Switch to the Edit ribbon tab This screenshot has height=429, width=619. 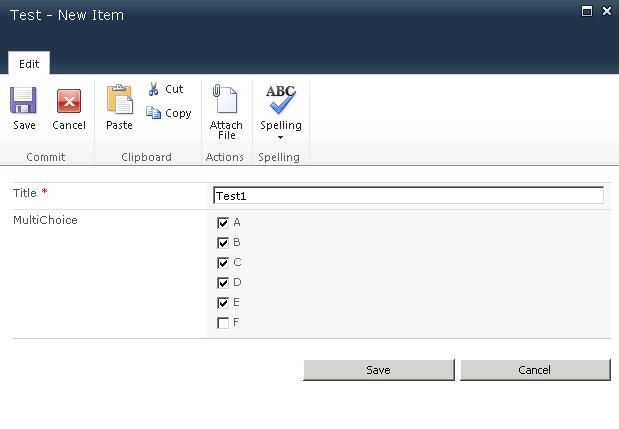click(x=29, y=64)
